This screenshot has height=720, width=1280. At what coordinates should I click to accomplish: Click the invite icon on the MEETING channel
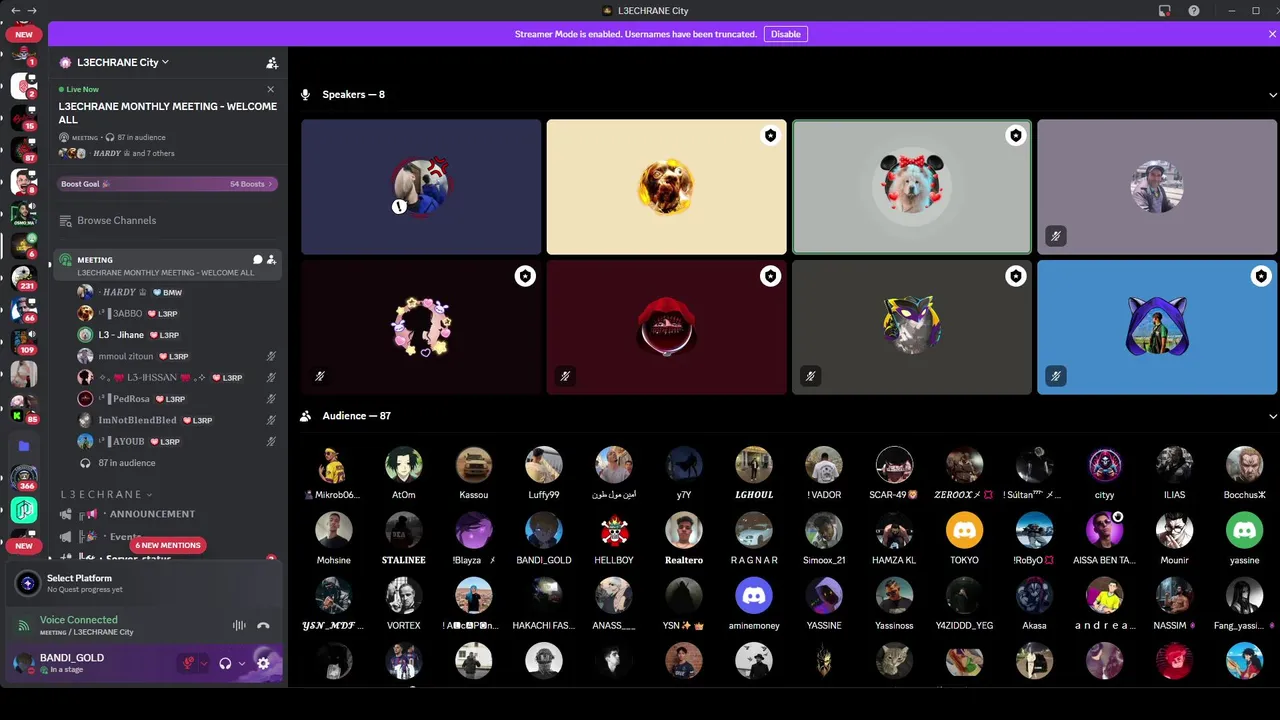tap(271, 260)
